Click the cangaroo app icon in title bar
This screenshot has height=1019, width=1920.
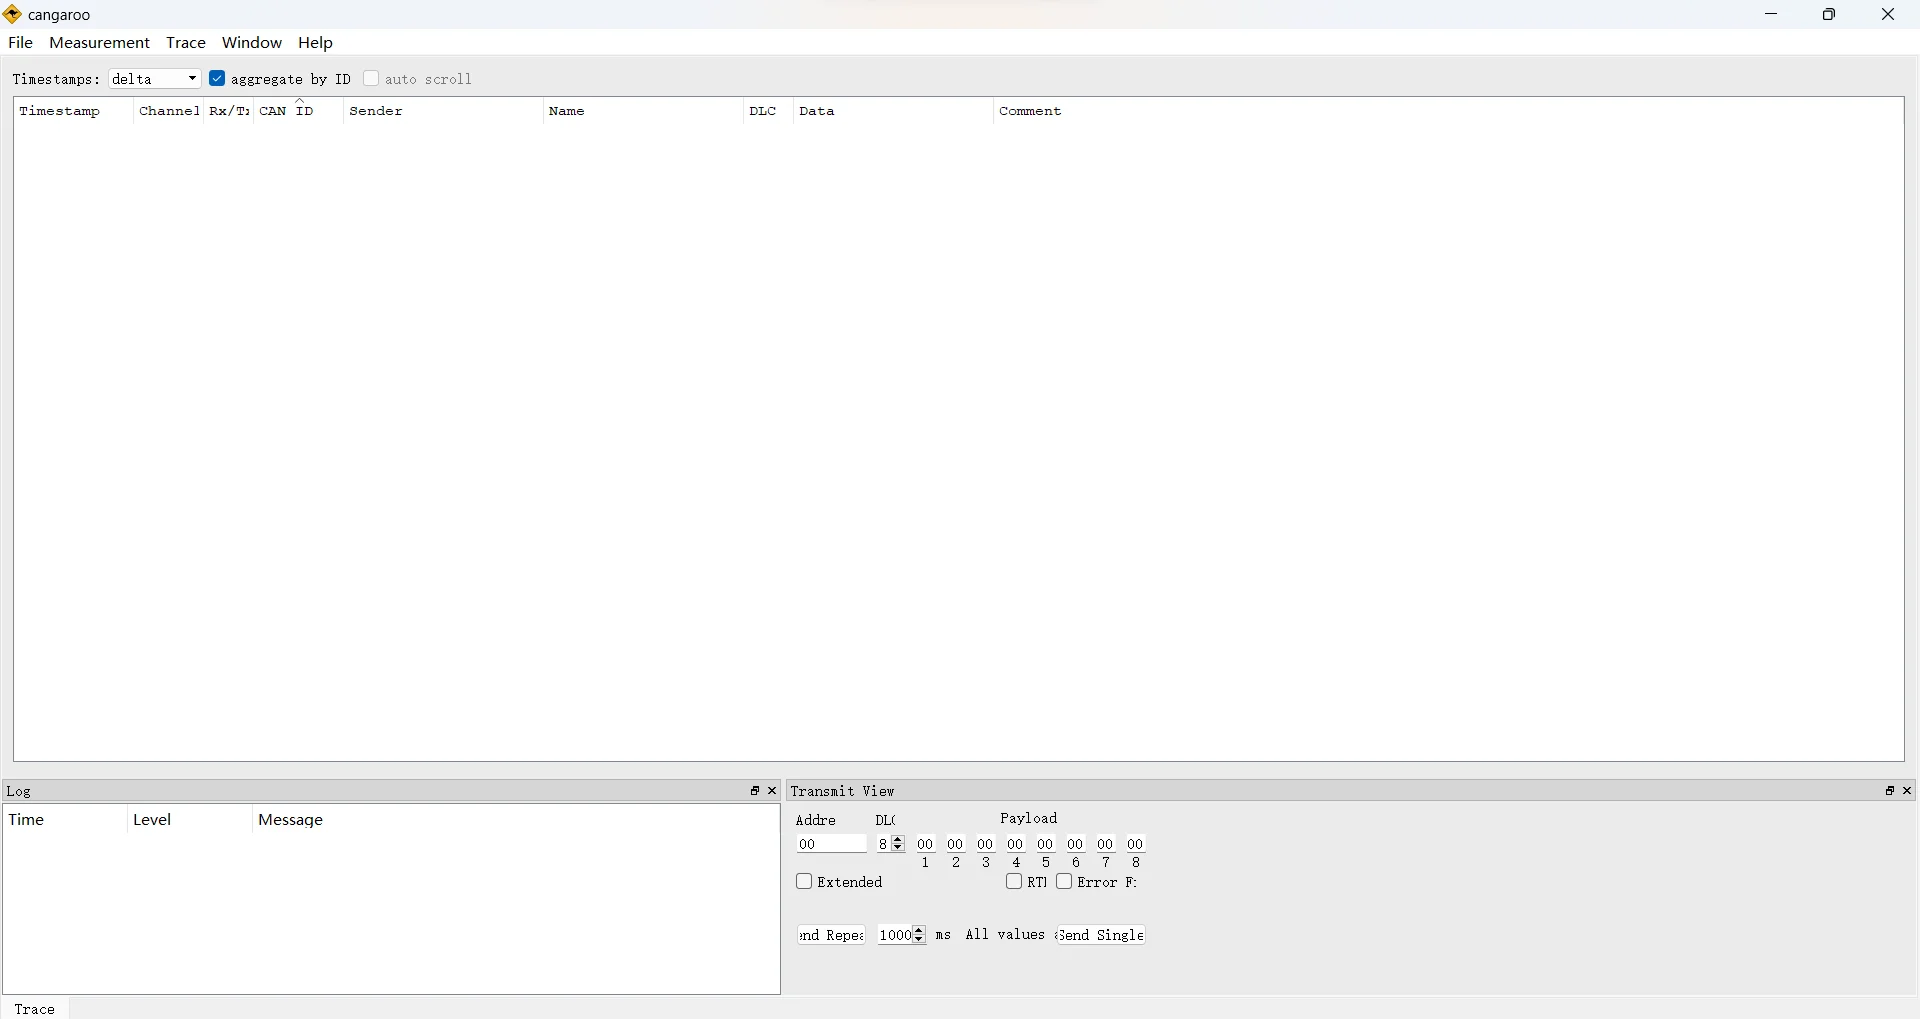(12, 14)
